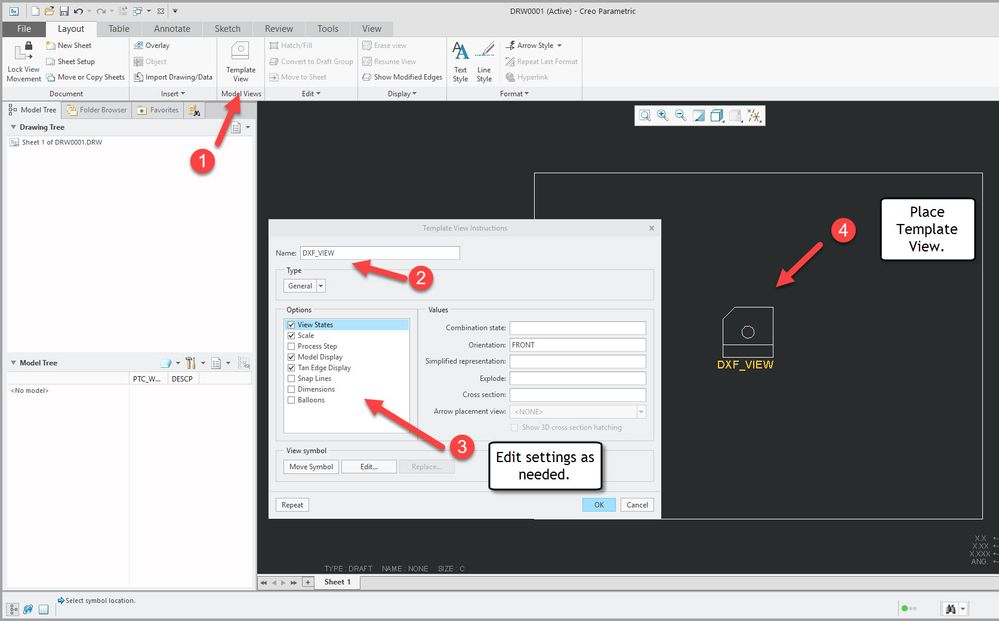This screenshot has height=621, width=999.
Task: Click the navigator toggle icon in status bar
Action: (13, 609)
